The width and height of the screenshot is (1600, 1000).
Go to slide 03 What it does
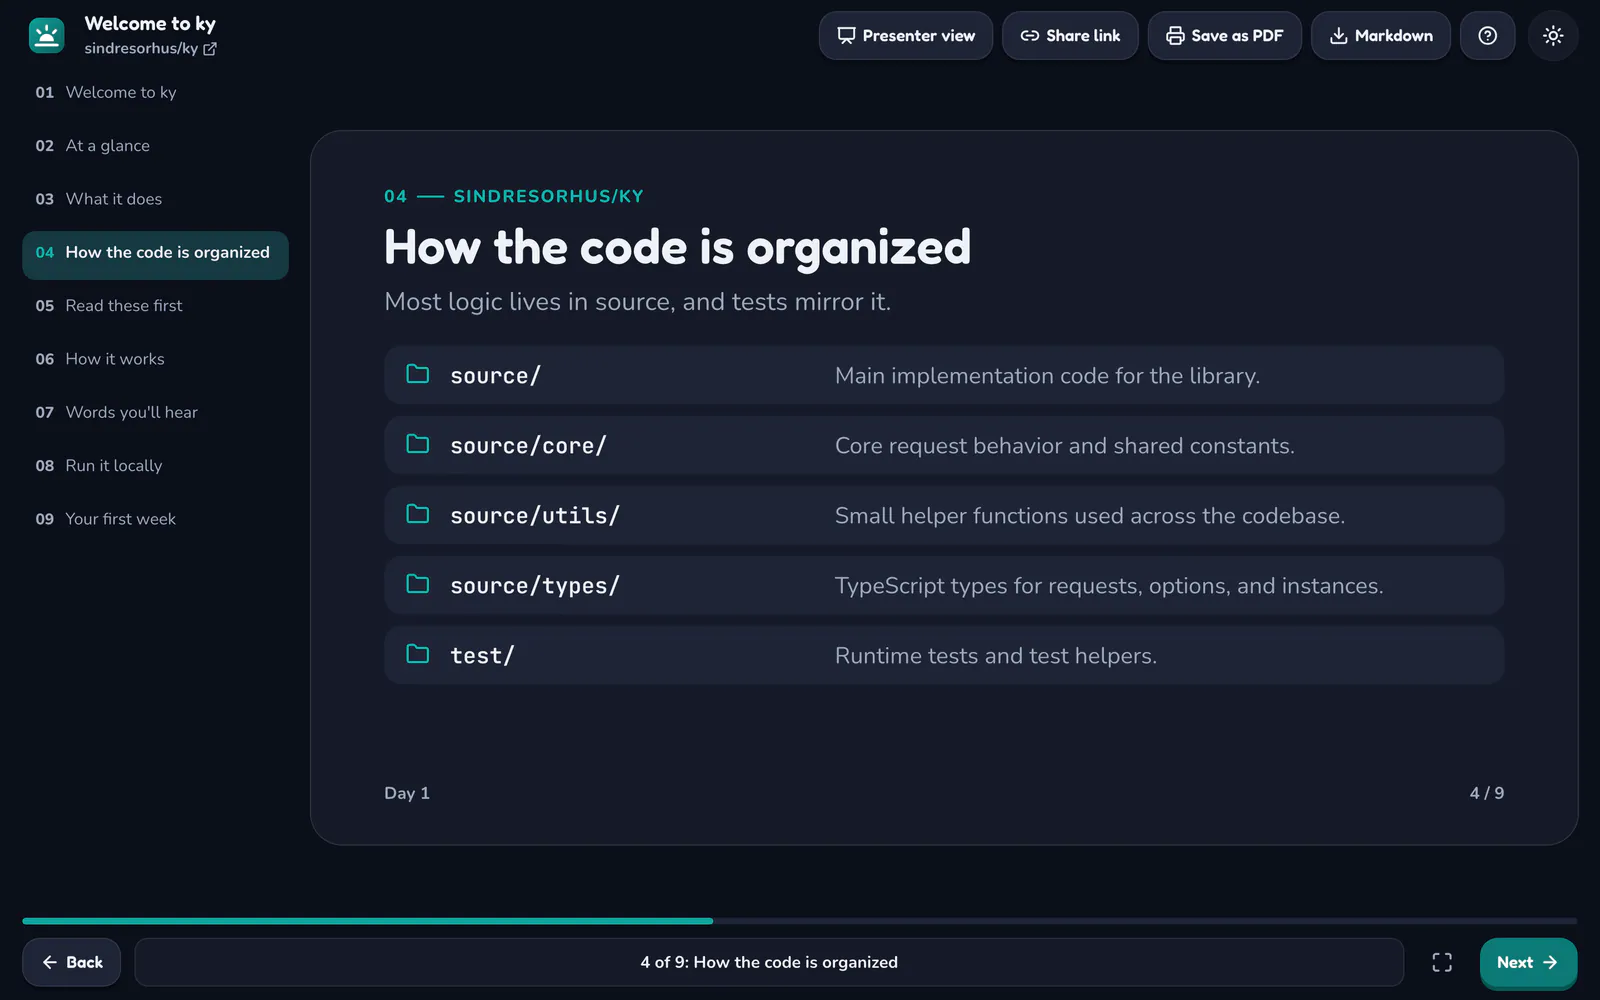click(x=155, y=199)
